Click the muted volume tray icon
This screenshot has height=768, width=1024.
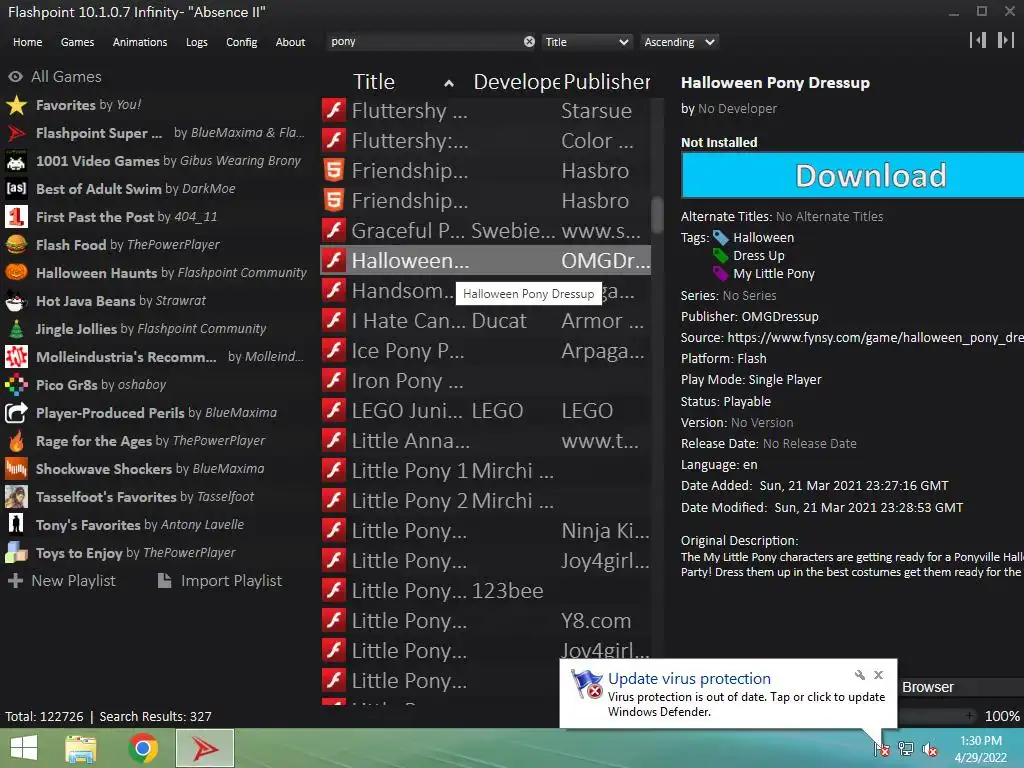tap(930, 750)
